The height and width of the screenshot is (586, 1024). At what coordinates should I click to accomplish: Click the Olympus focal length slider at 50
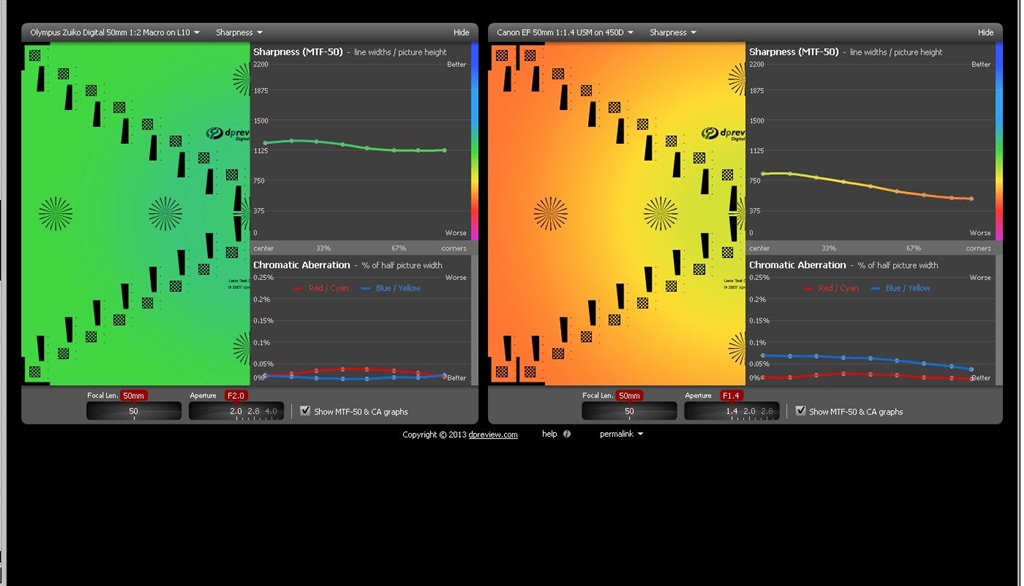(134, 411)
